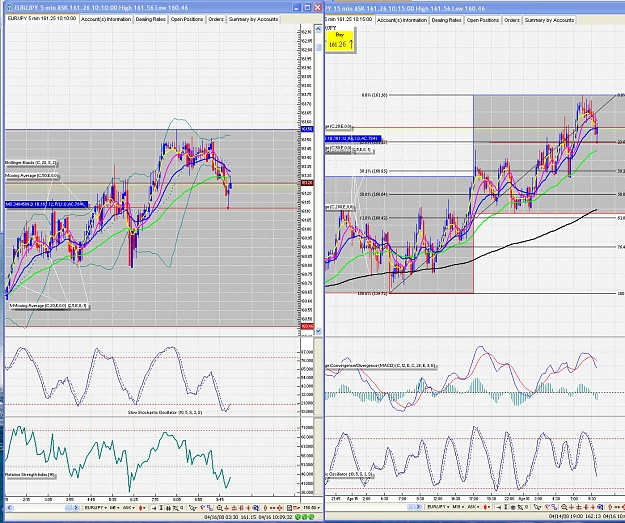This screenshot has height=523, width=625.
Task: Open EUR/JPY symbol dropdown in 15 min toolbar
Action: [438, 507]
